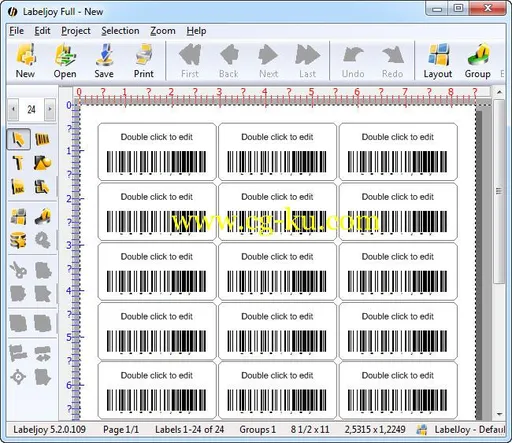512x443 pixels.
Task: Click the disabled bring-to-front icon
Action: pos(18,323)
